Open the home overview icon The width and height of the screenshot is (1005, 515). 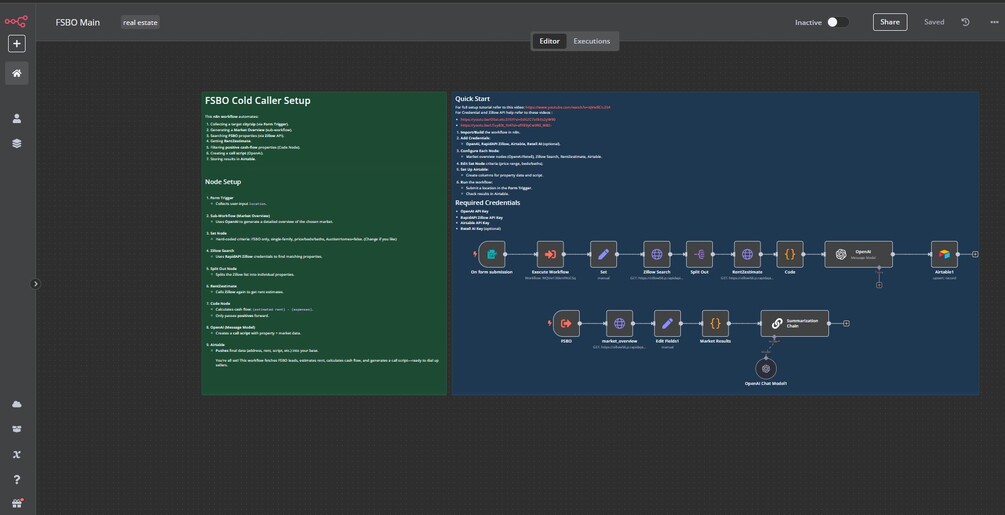pyautogui.click(x=17, y=73)
